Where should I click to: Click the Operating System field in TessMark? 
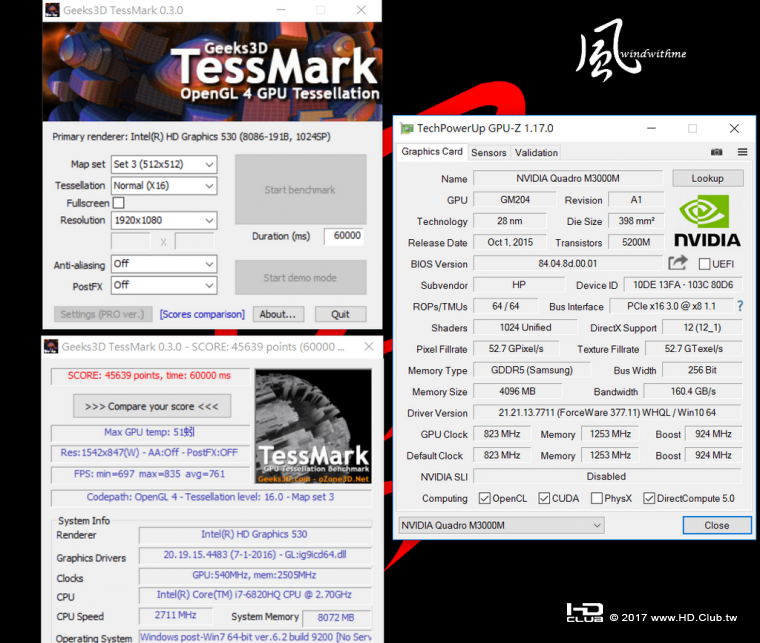point(255,637)
